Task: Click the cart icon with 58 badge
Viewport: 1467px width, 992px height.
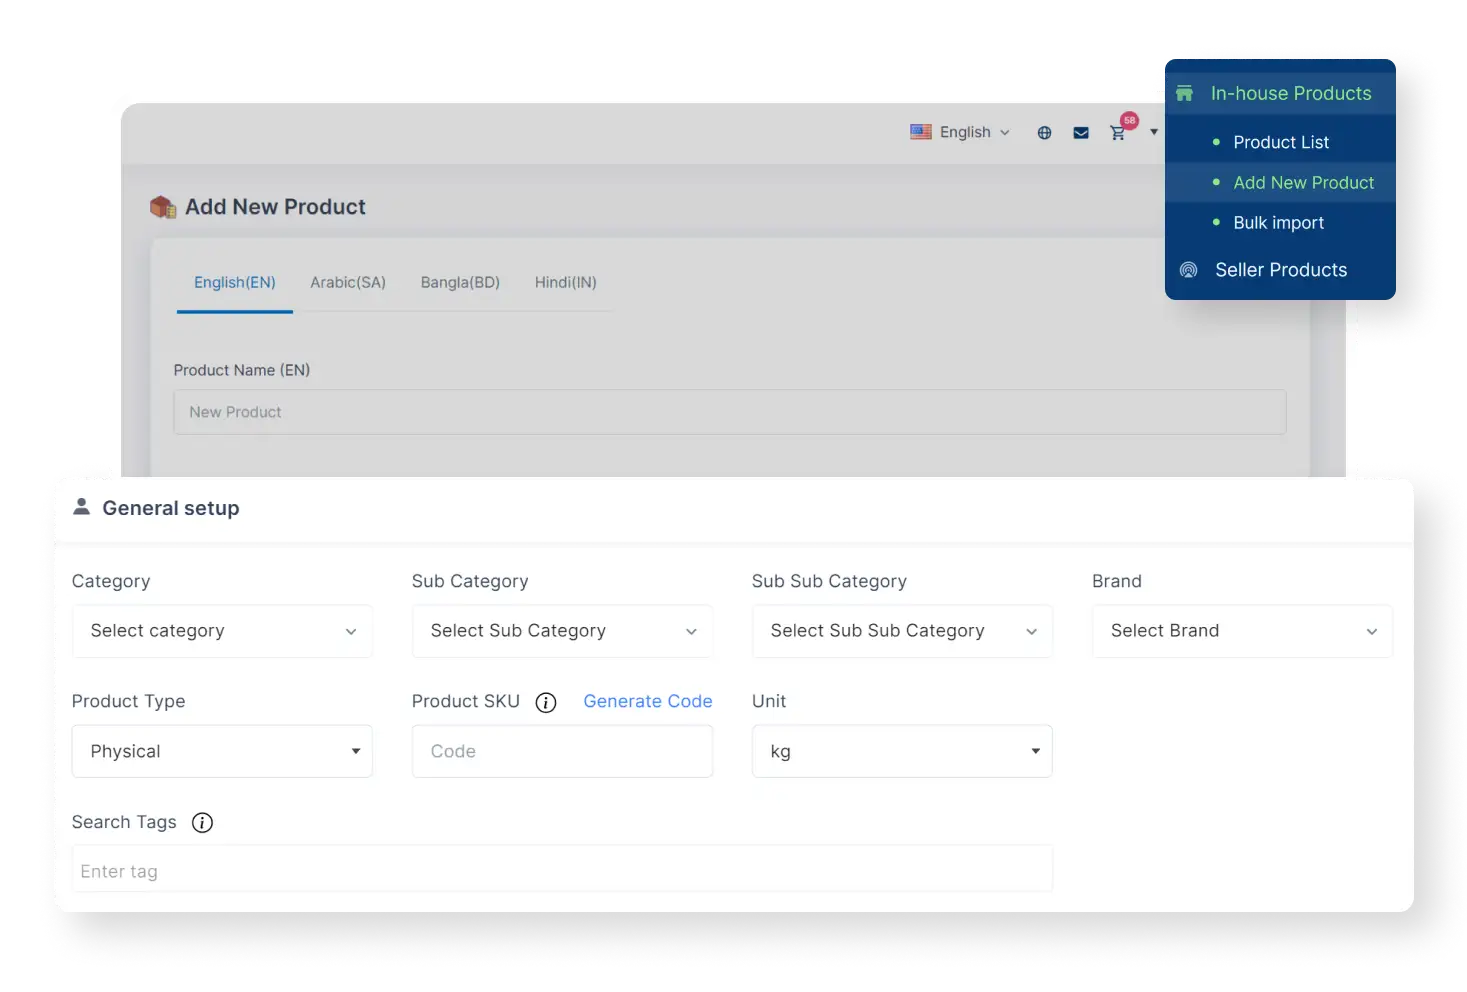Action: [x=1118, y=132]
